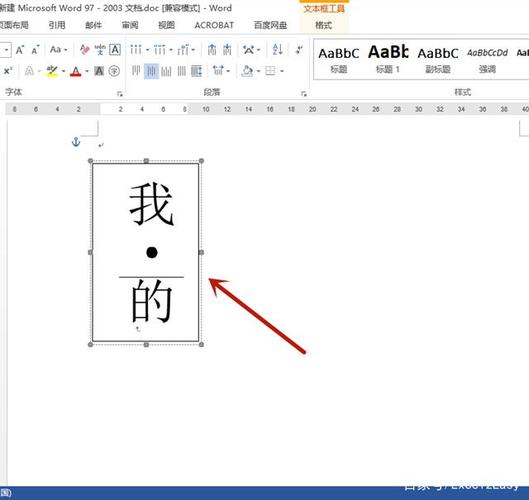
Task: Open the 邮件 ribbon tab
Action: 93,25
